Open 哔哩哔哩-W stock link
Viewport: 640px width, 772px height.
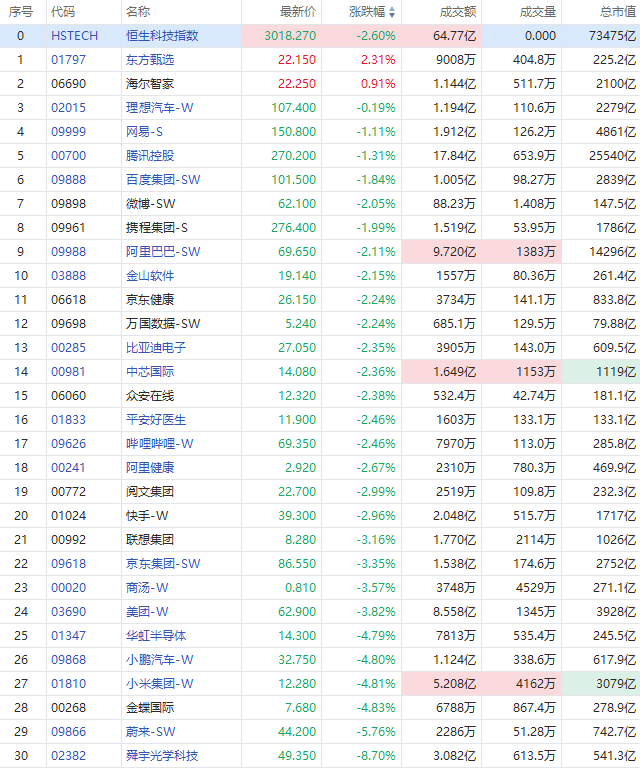(x=160, y=444)
